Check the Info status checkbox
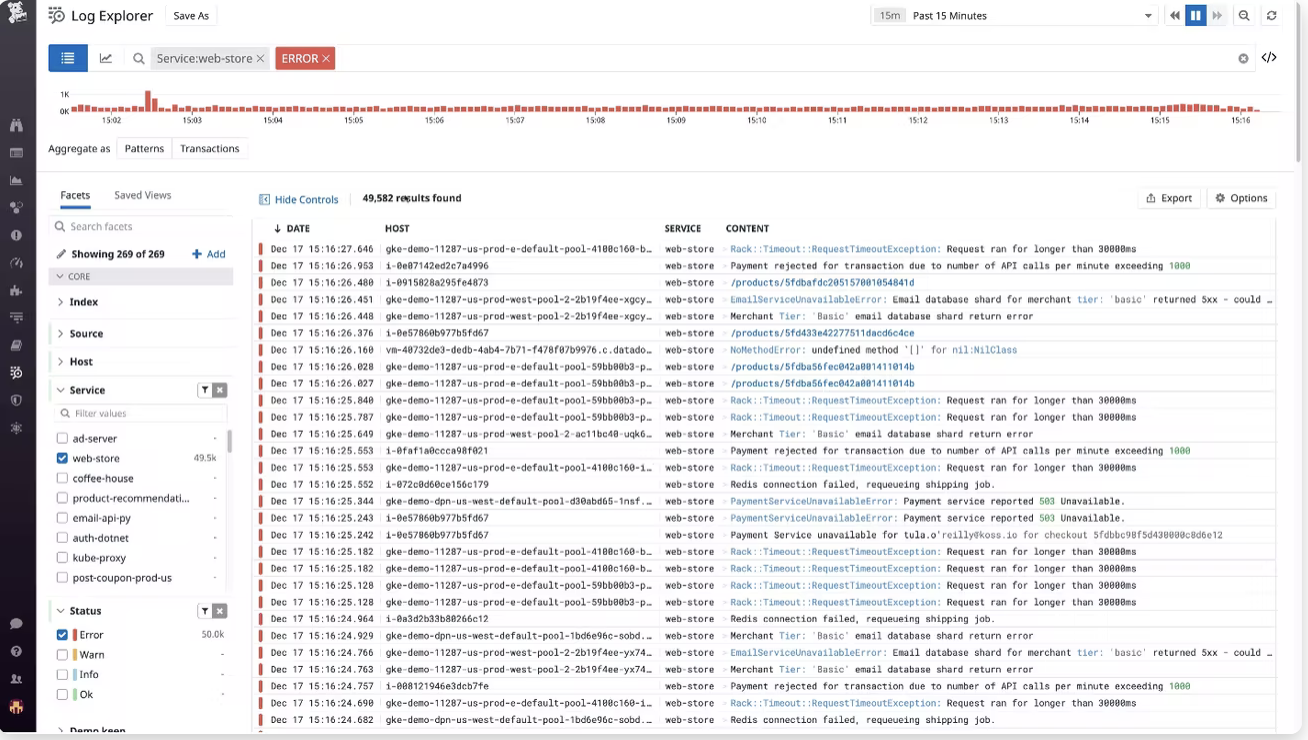Viewport: 1308px width, 740px height. click(x=62, y=675)
